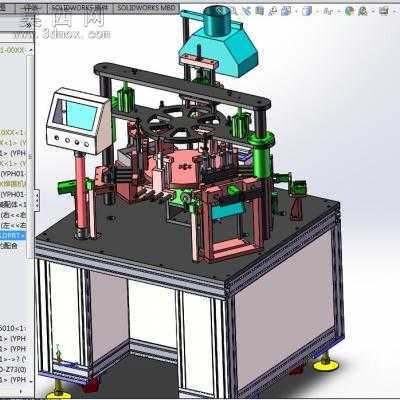Image resolution: width=400 pixels, height=400 pixels.
Task: Open the View Settings dropdown arrow
Action: coord(394,12)
